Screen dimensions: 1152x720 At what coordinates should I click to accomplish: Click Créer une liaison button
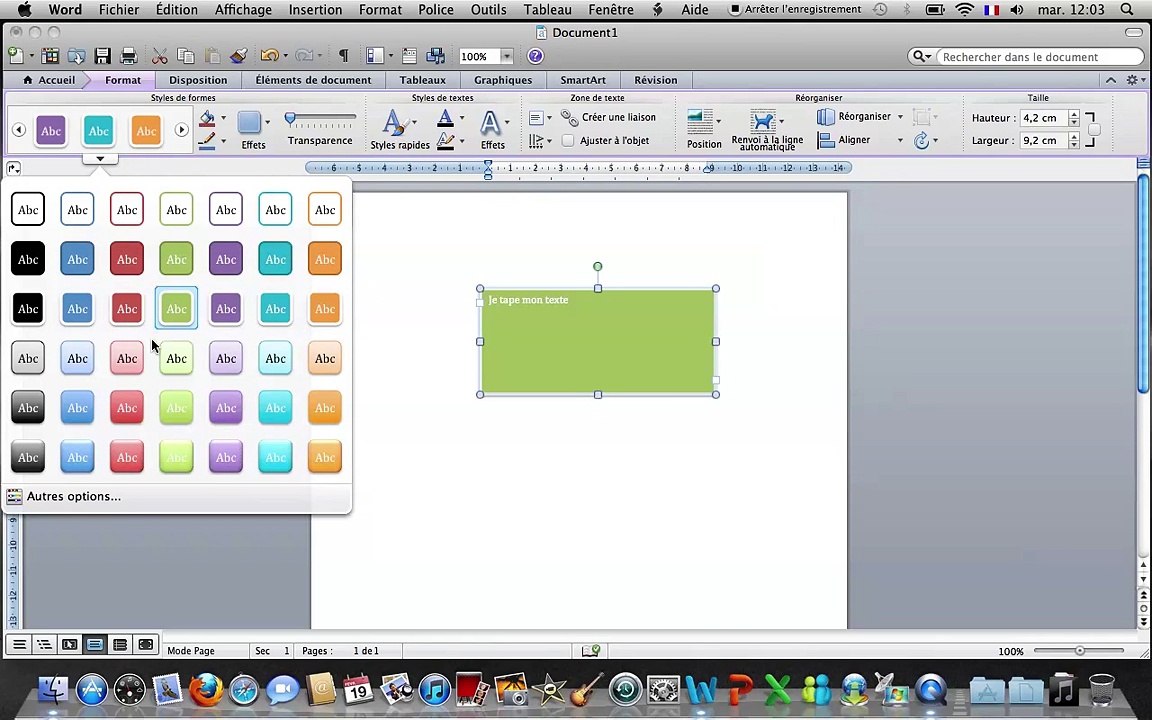point(609,117)
